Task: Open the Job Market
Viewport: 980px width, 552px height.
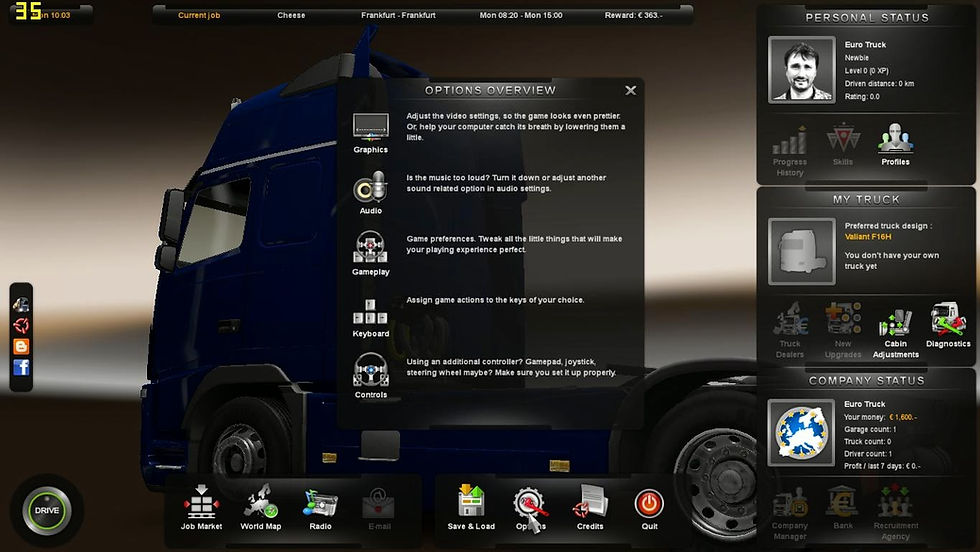Action: [201, 508]
